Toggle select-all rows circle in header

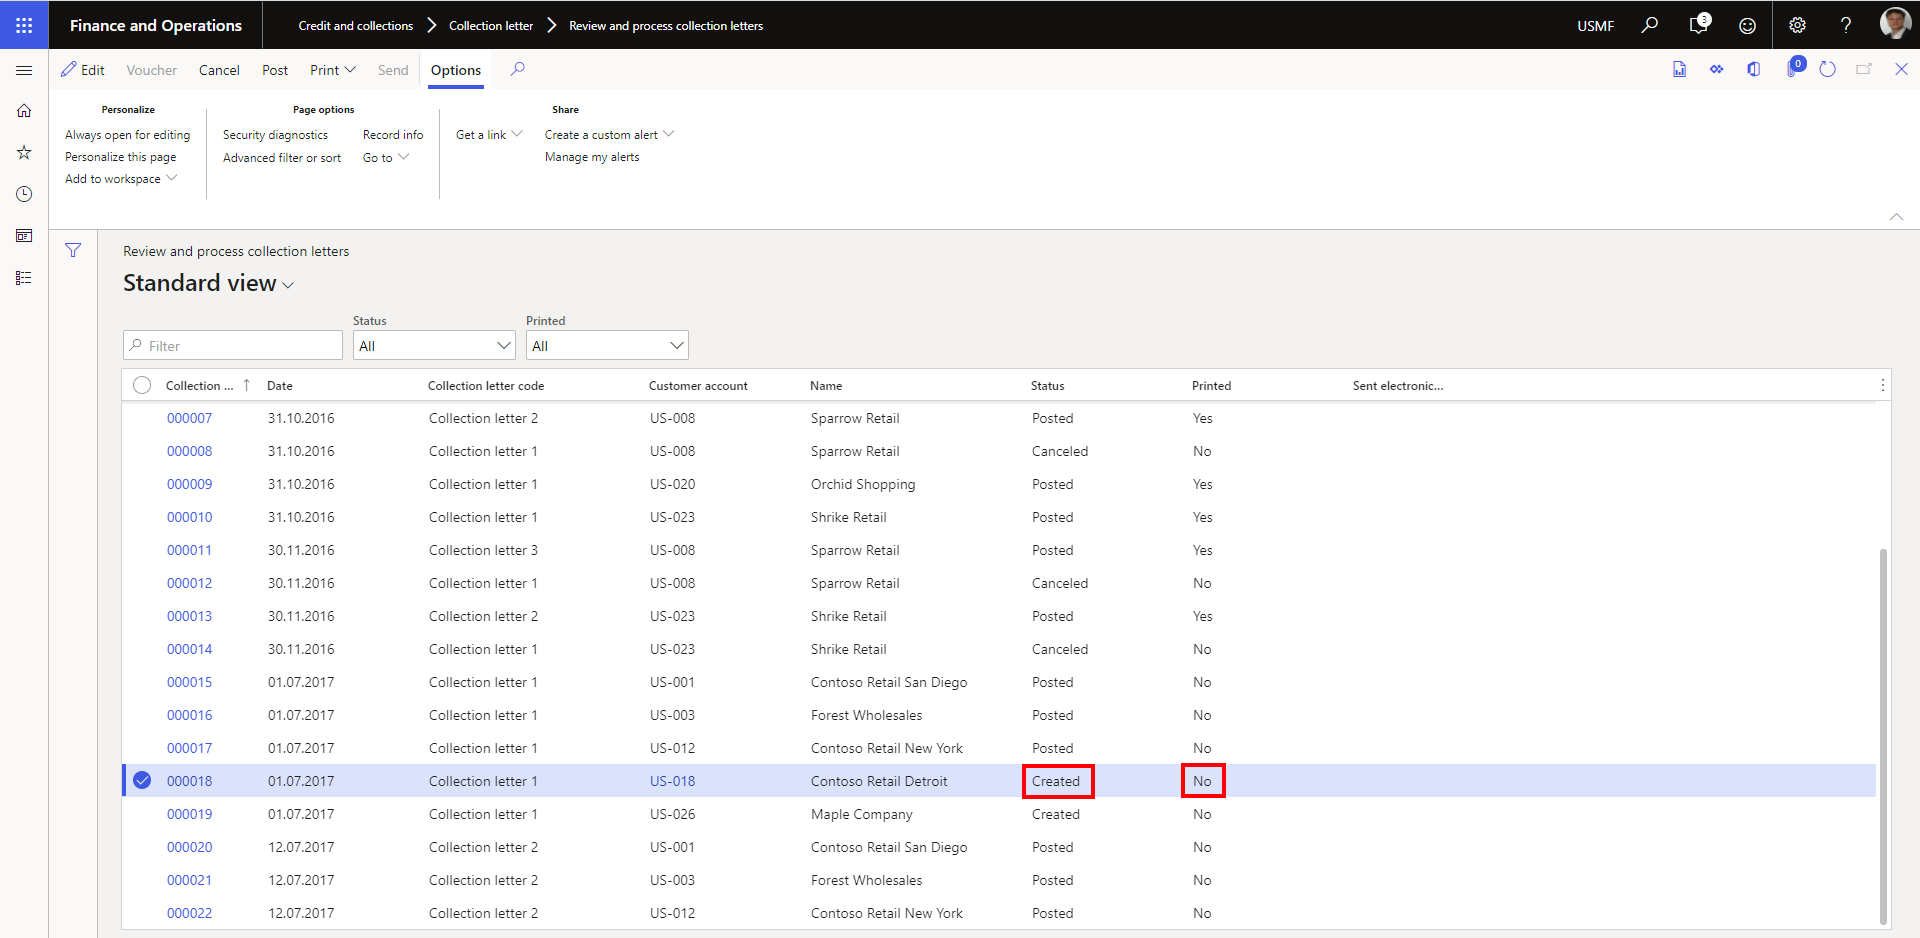click(x=142, y=385)
